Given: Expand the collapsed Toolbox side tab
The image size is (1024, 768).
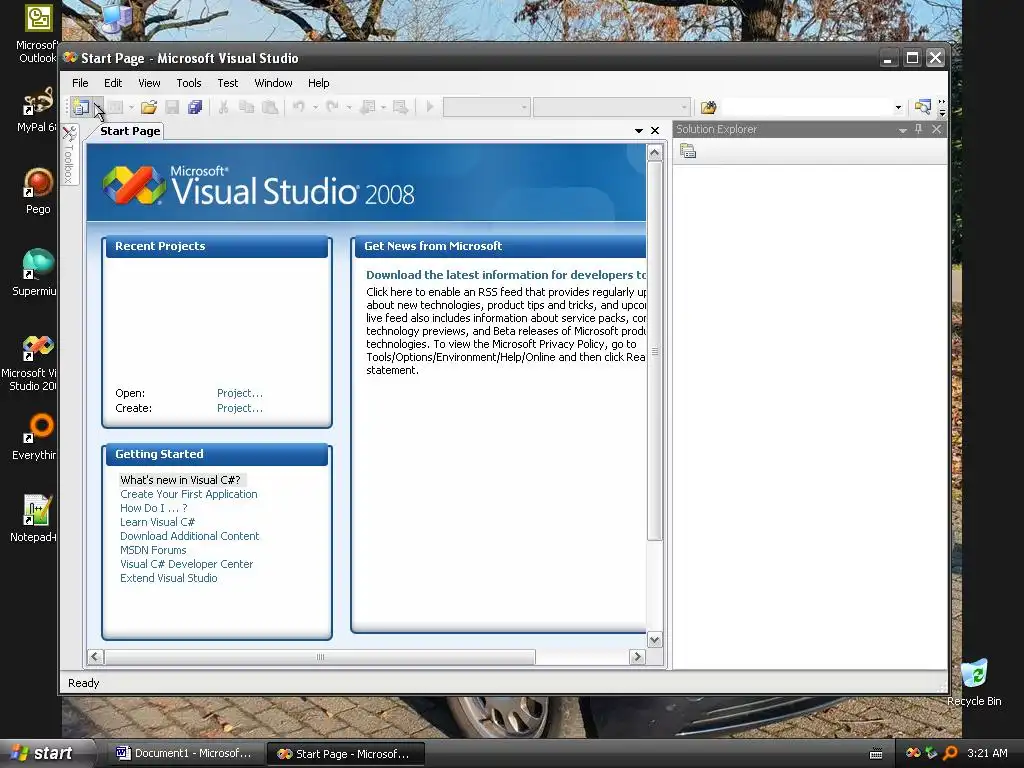Looking at the screenshot, I should (69, 155).
